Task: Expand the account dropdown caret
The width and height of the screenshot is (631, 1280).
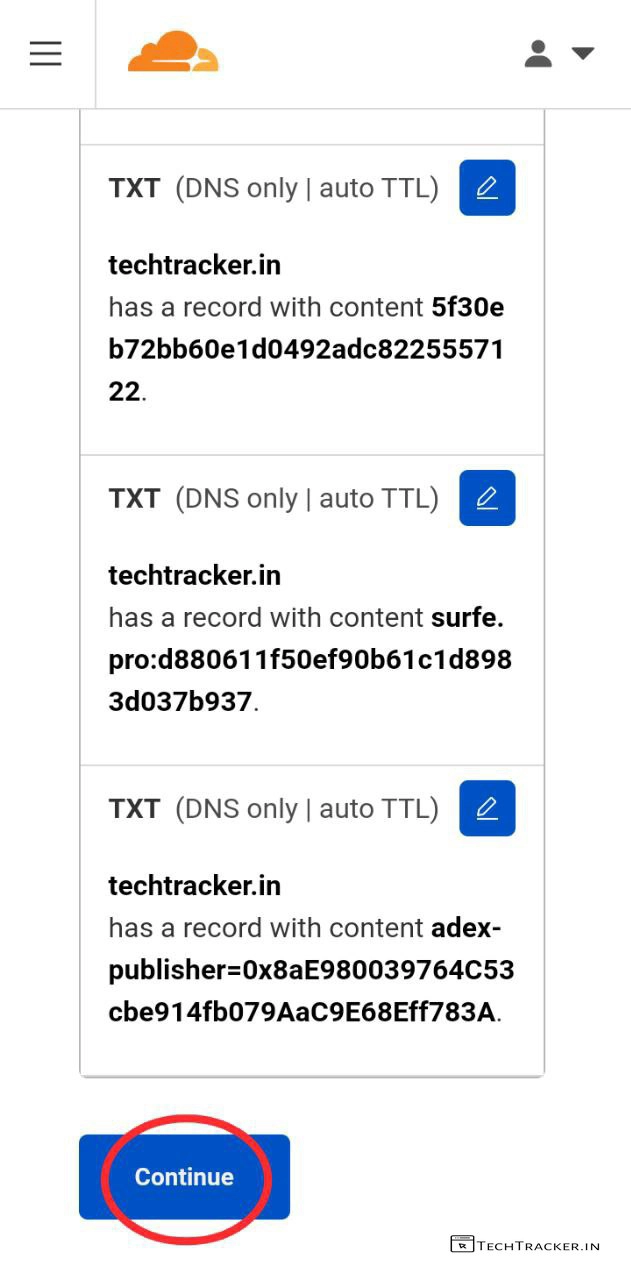Action: click(x=583, y=53)
